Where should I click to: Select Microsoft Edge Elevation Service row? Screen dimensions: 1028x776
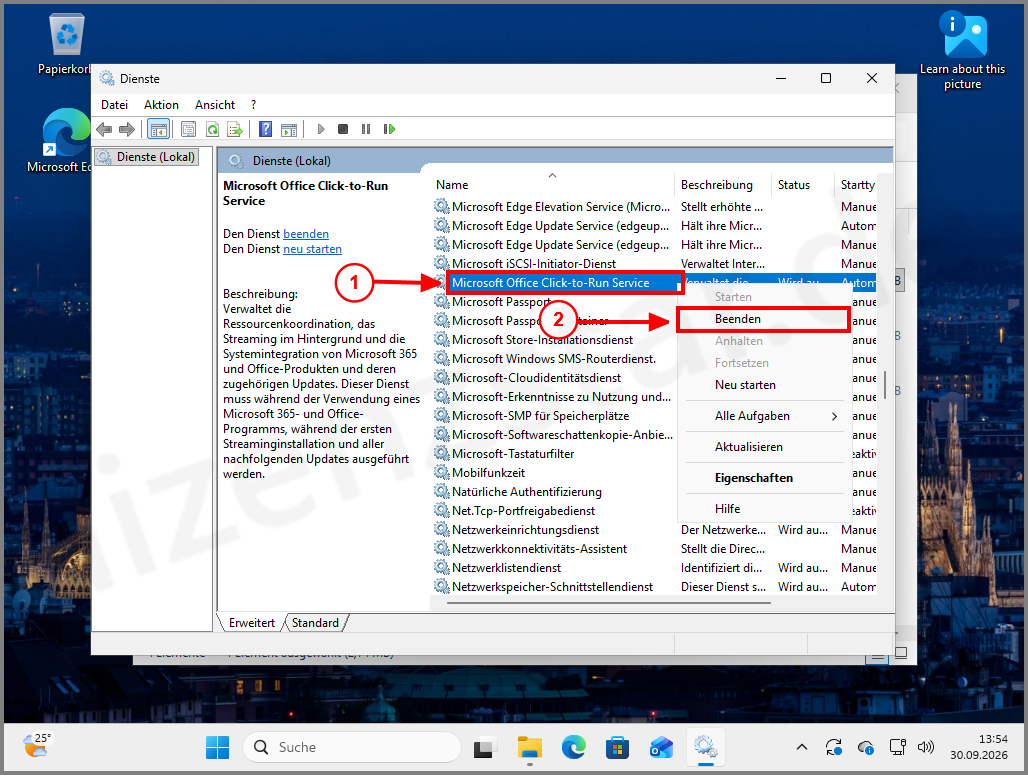[654, 206]
